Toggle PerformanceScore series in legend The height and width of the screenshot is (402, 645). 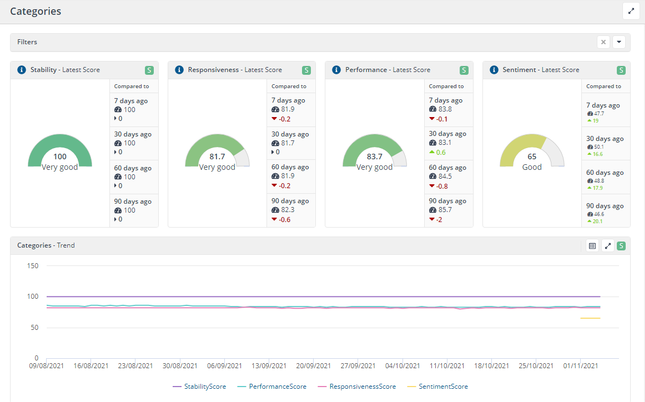point(276,386)
